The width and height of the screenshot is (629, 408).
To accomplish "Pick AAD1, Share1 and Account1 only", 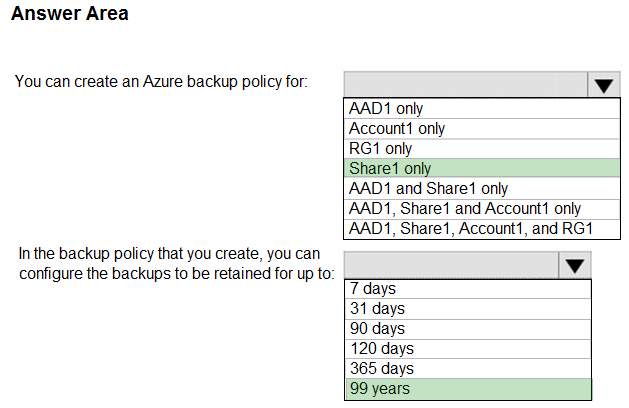I will pyautogui.click(x=482, y=209).
